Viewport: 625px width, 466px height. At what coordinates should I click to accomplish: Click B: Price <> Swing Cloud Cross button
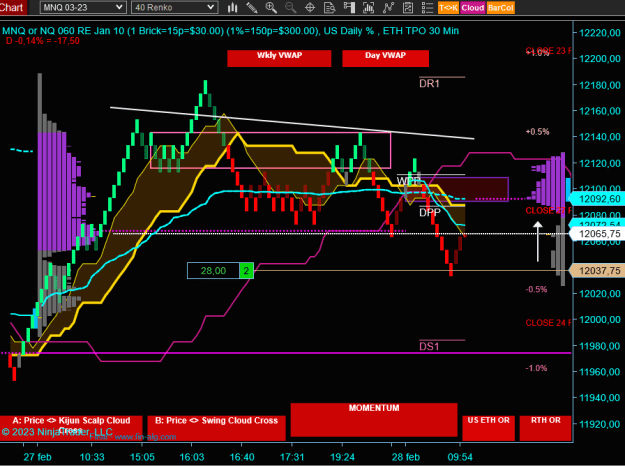coord(216,428)
